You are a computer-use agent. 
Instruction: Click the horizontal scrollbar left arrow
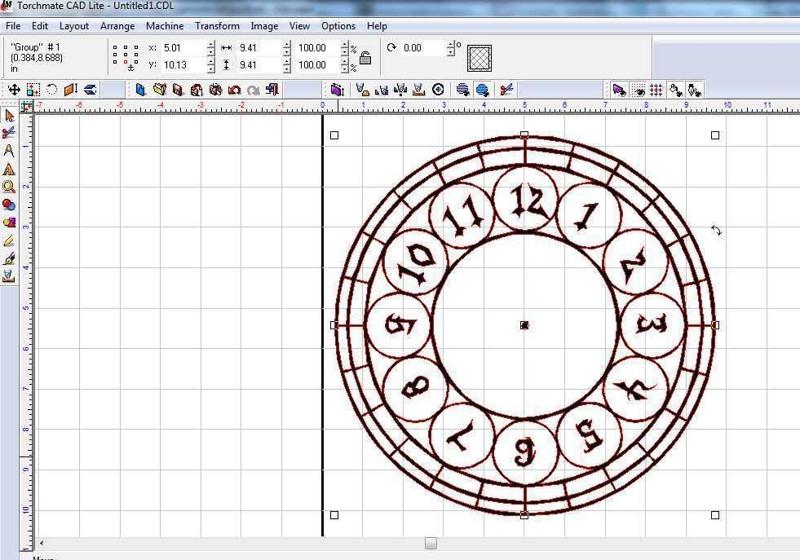click(x=41, y=543)
